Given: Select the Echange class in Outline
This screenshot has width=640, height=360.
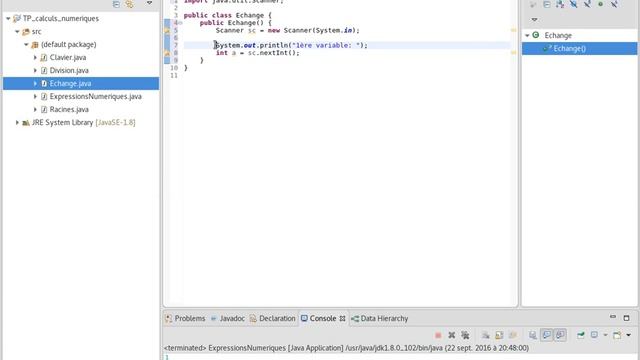Looking at the screenshot, I should coord(558,36).
